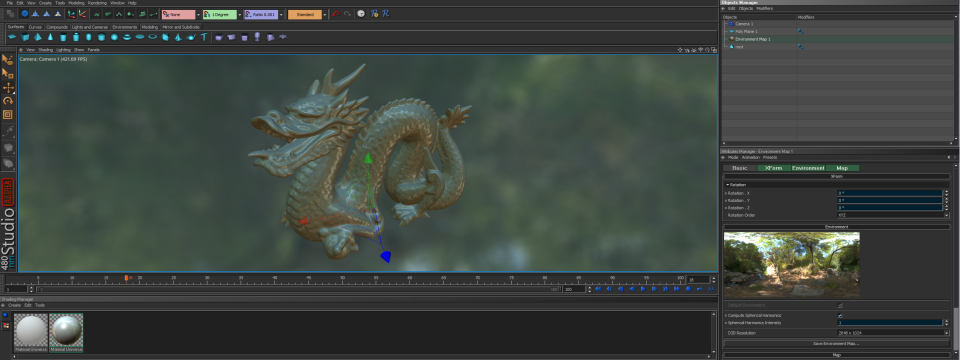The width and height of the screenshot is (960, 360).
Task: Select the scale tool in left toolbar
Action: pyautogui.click(x=8, y=114)
